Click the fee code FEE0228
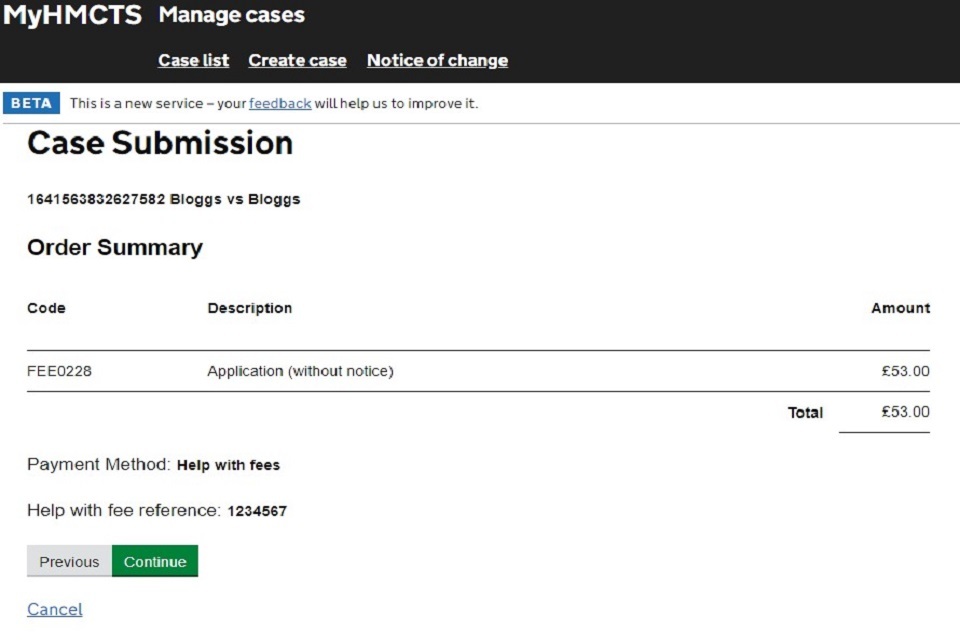 click(59, 372)
